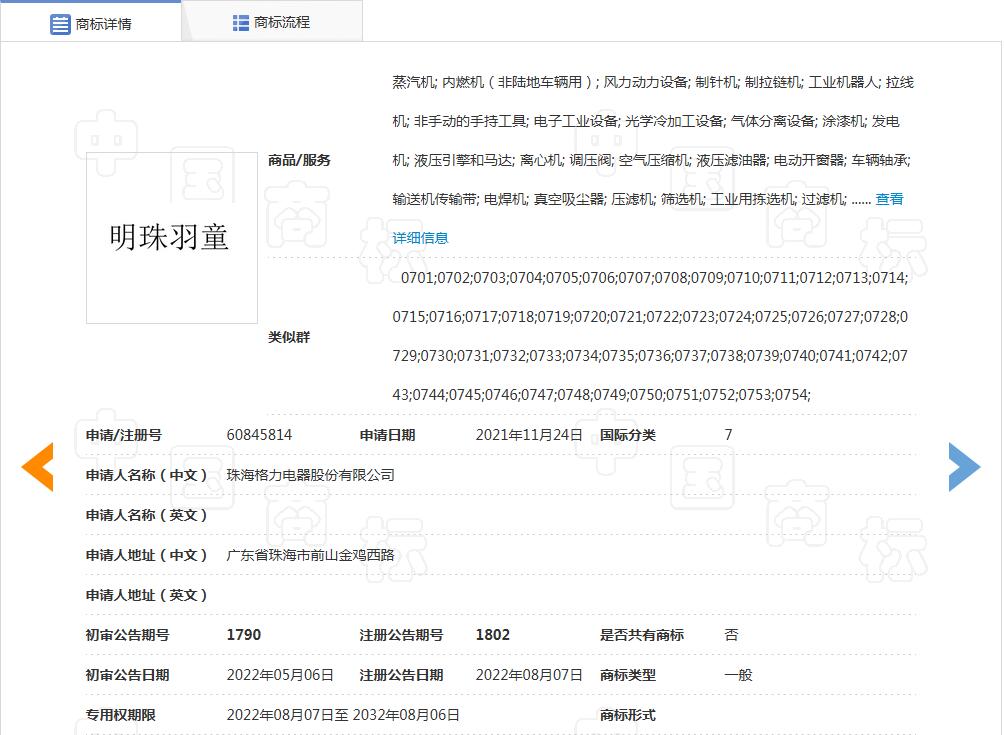Click the 商品/服务 label
Image resolution: width=1004 pixels, height=735 pixels.
pyautogui.click(x=299, y=160)
